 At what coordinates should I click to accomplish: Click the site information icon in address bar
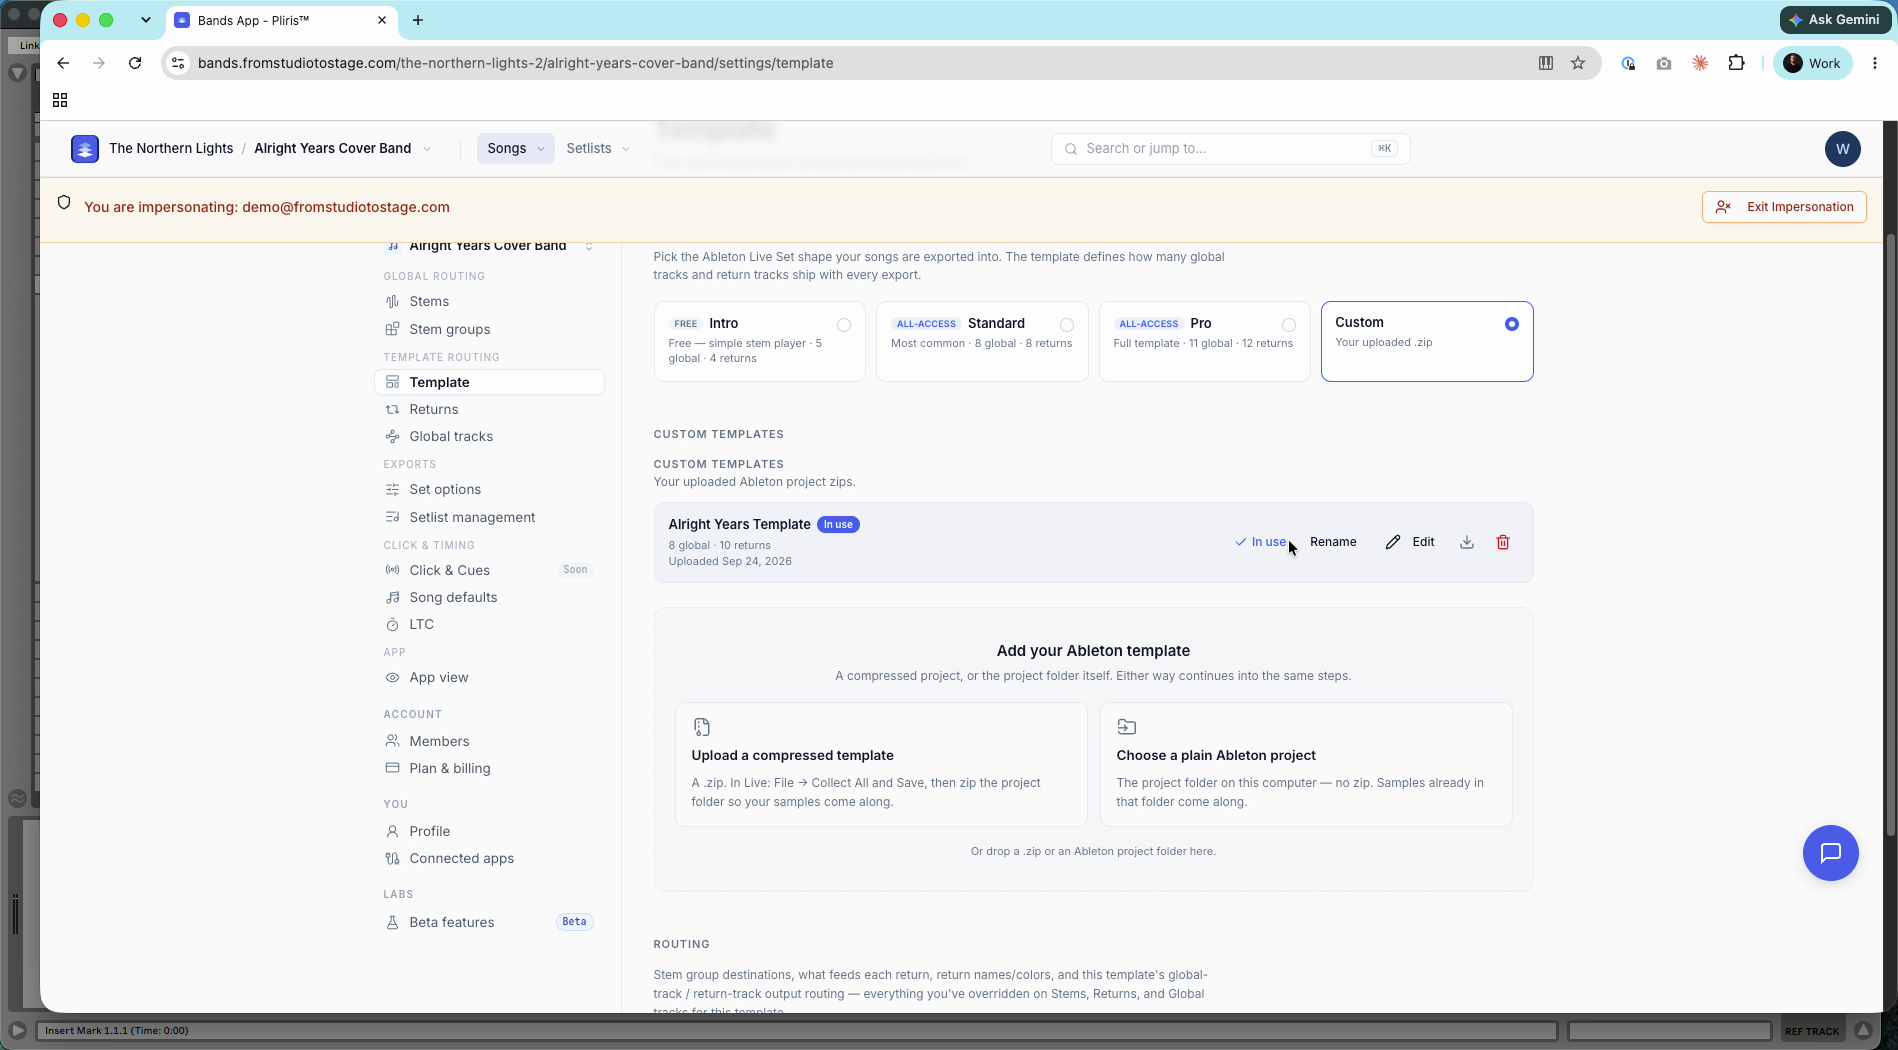pos(178,63)
